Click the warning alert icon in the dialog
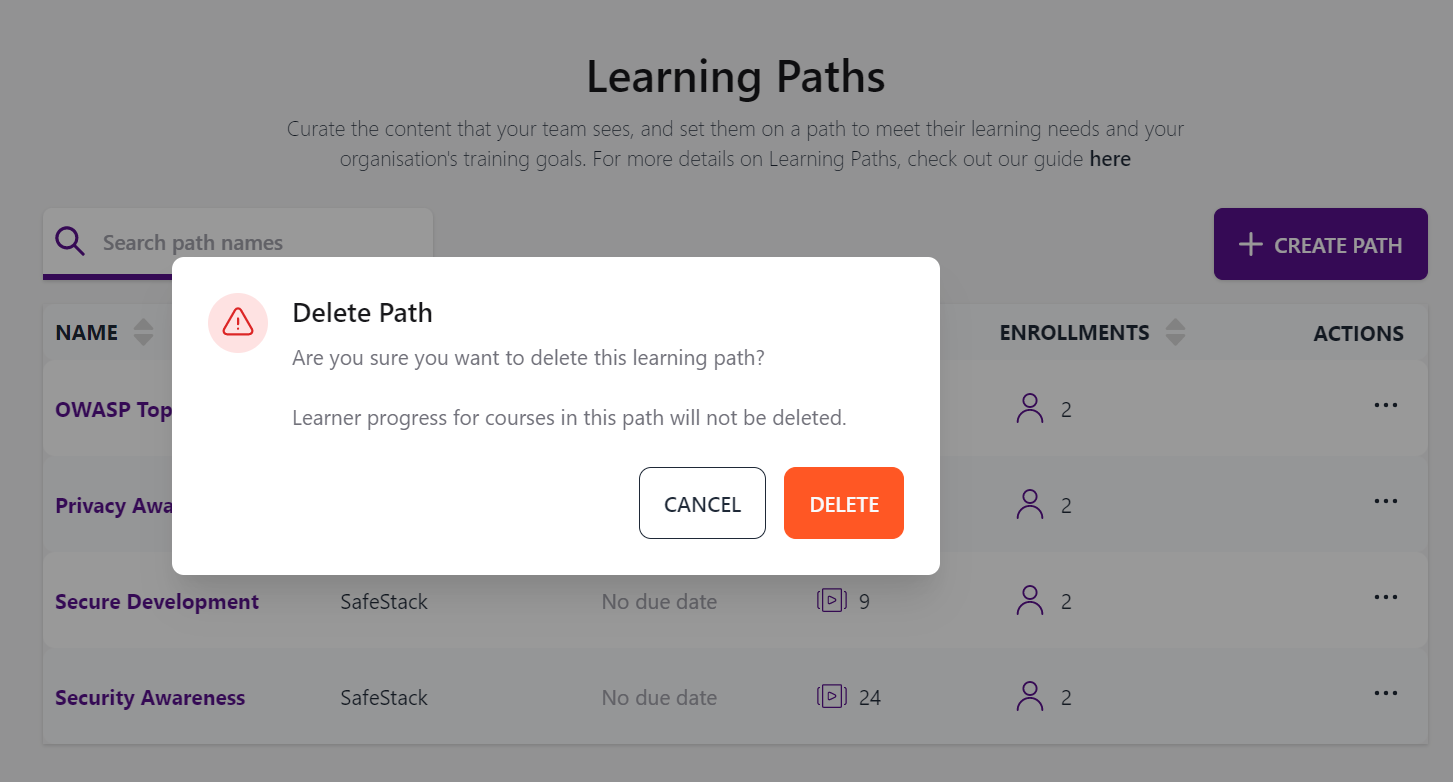1453x782 pixels. (x=237, y=322)
